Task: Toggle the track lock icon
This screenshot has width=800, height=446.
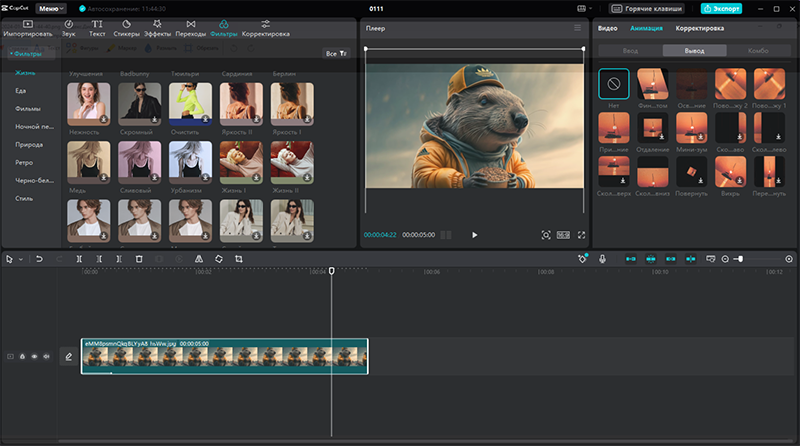Action: 22,356
